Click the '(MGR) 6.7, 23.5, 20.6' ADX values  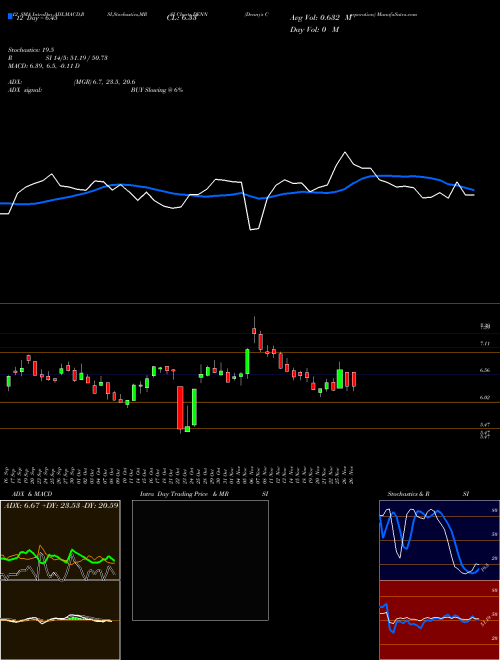pyautogui.click(x=104, y=82)
